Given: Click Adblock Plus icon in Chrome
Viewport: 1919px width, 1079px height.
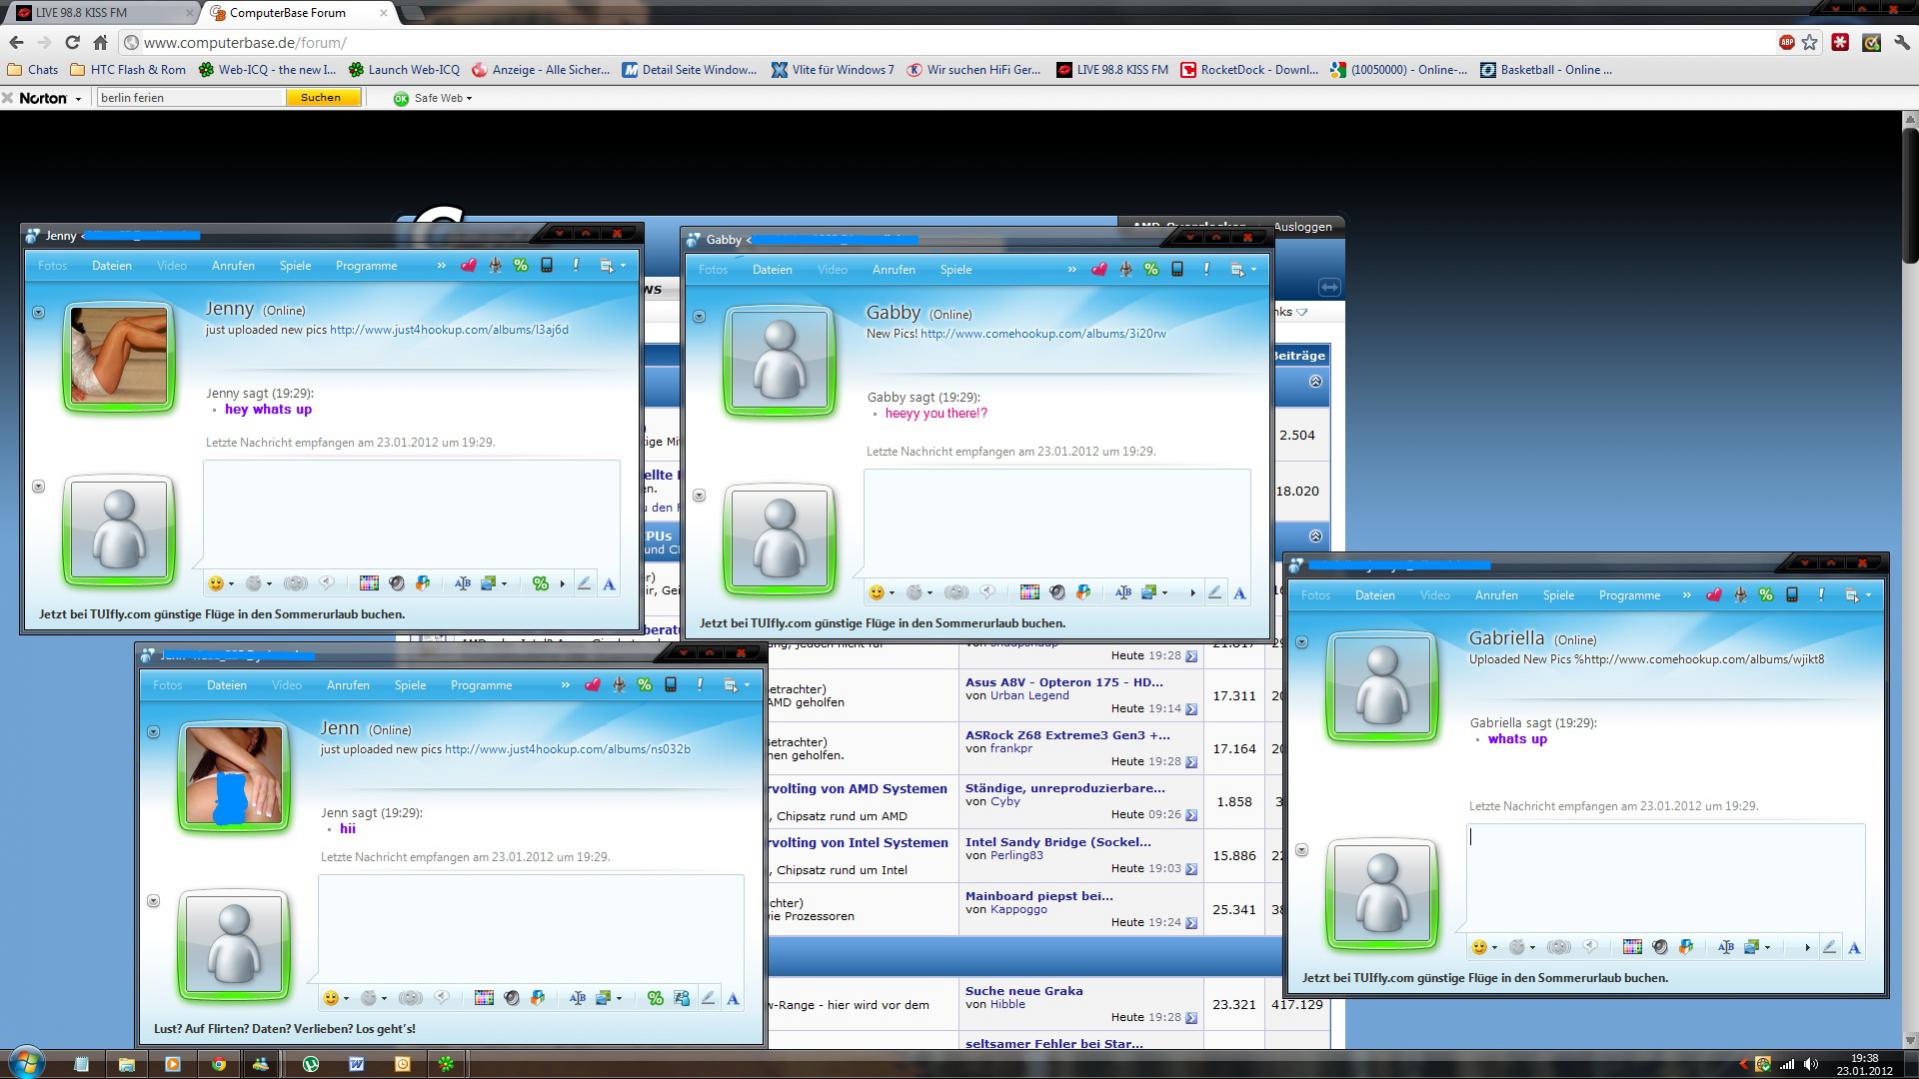Looking at the screenshot, I should 1787,42.
